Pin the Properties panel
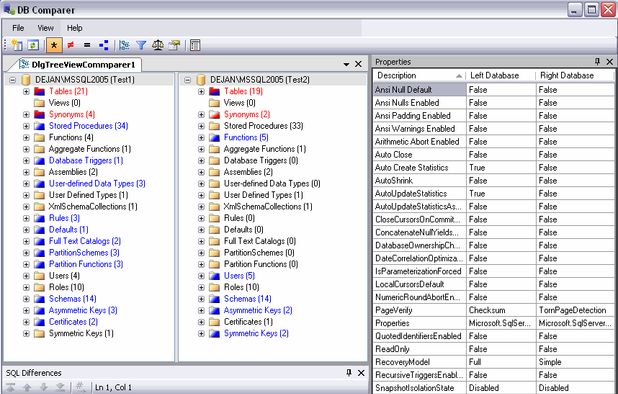The image size is (618, 394). pos(598,61)
